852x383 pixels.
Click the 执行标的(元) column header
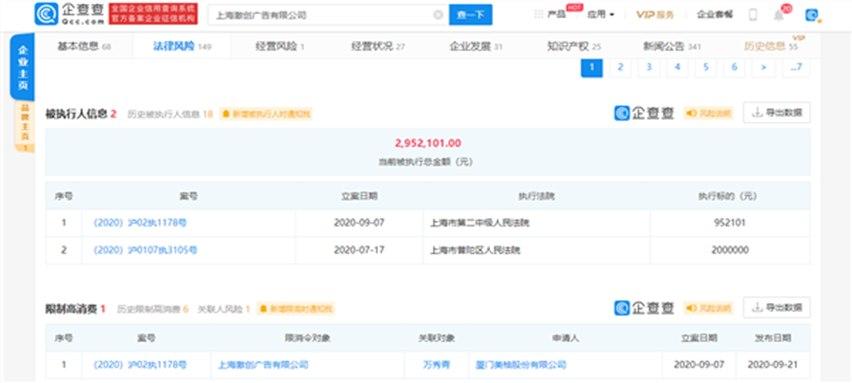[x=730, y=196]
